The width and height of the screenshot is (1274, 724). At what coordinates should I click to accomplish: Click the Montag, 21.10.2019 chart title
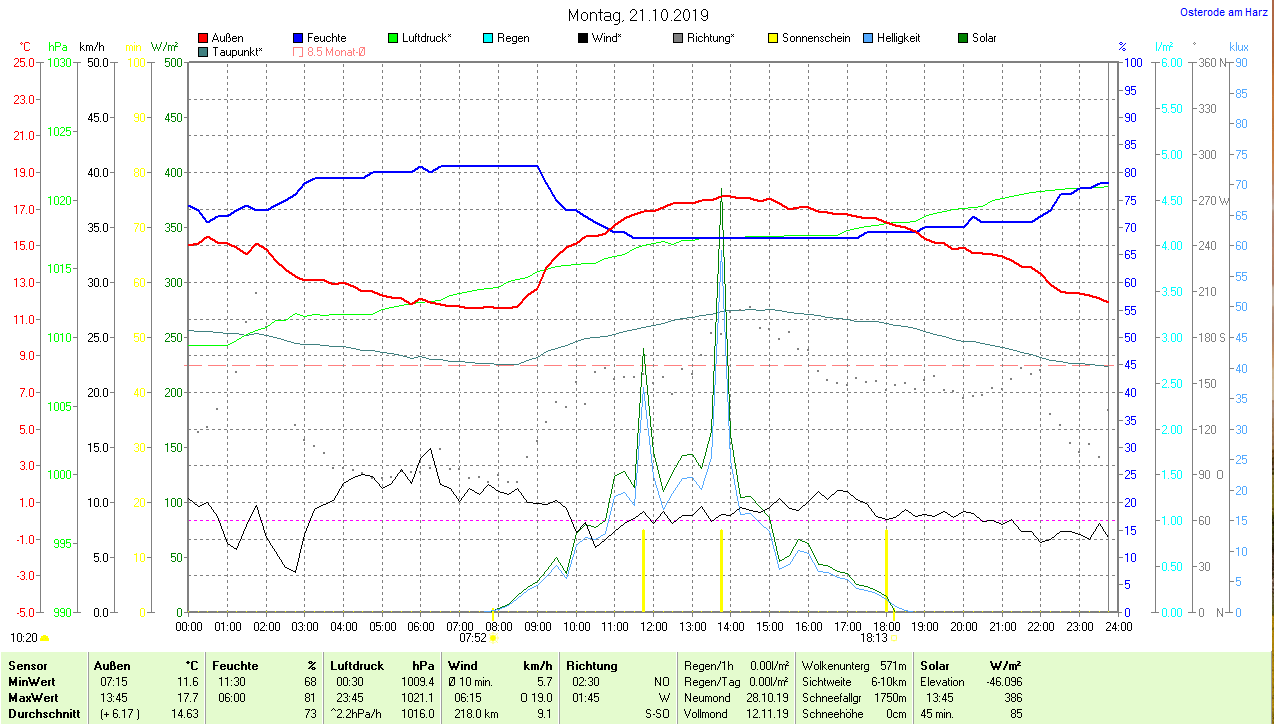pos(638,15)
